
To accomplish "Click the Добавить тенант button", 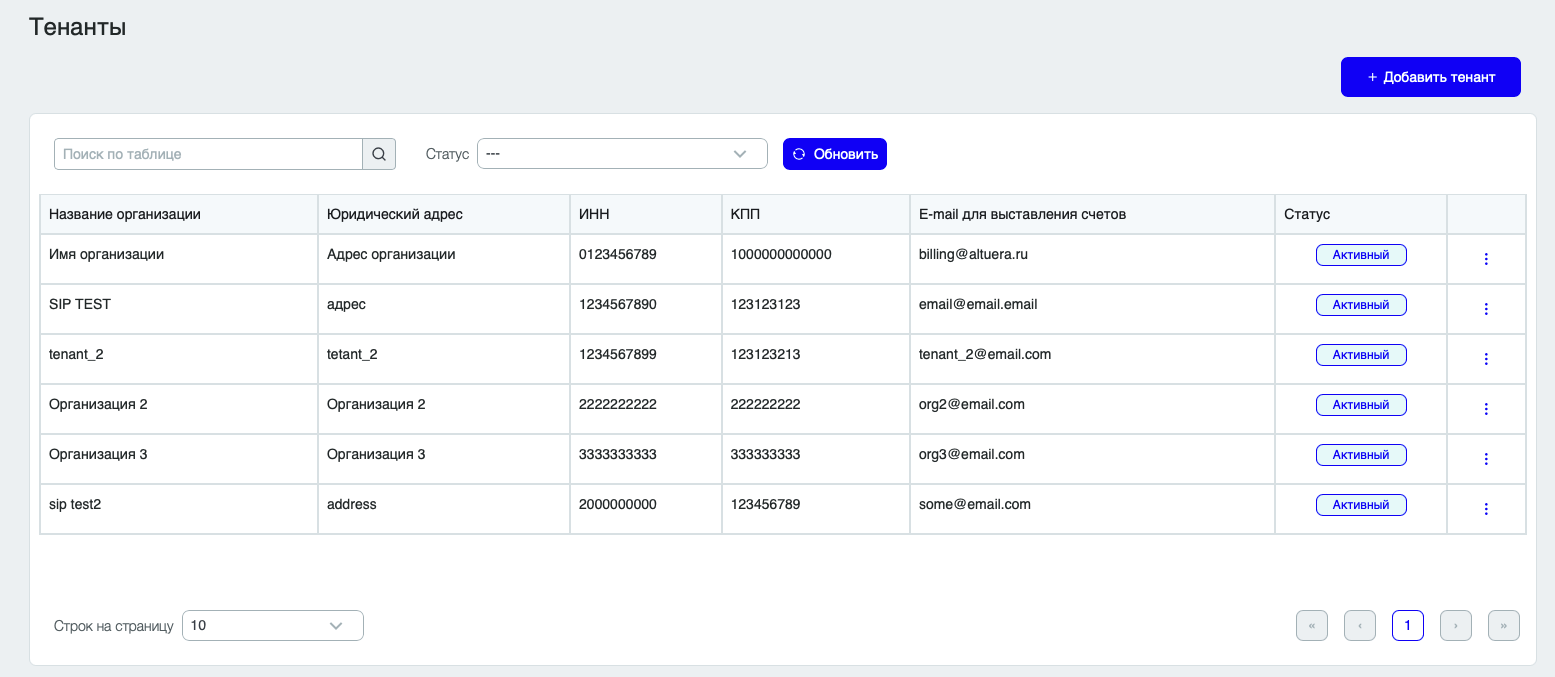I will 1431,77.
